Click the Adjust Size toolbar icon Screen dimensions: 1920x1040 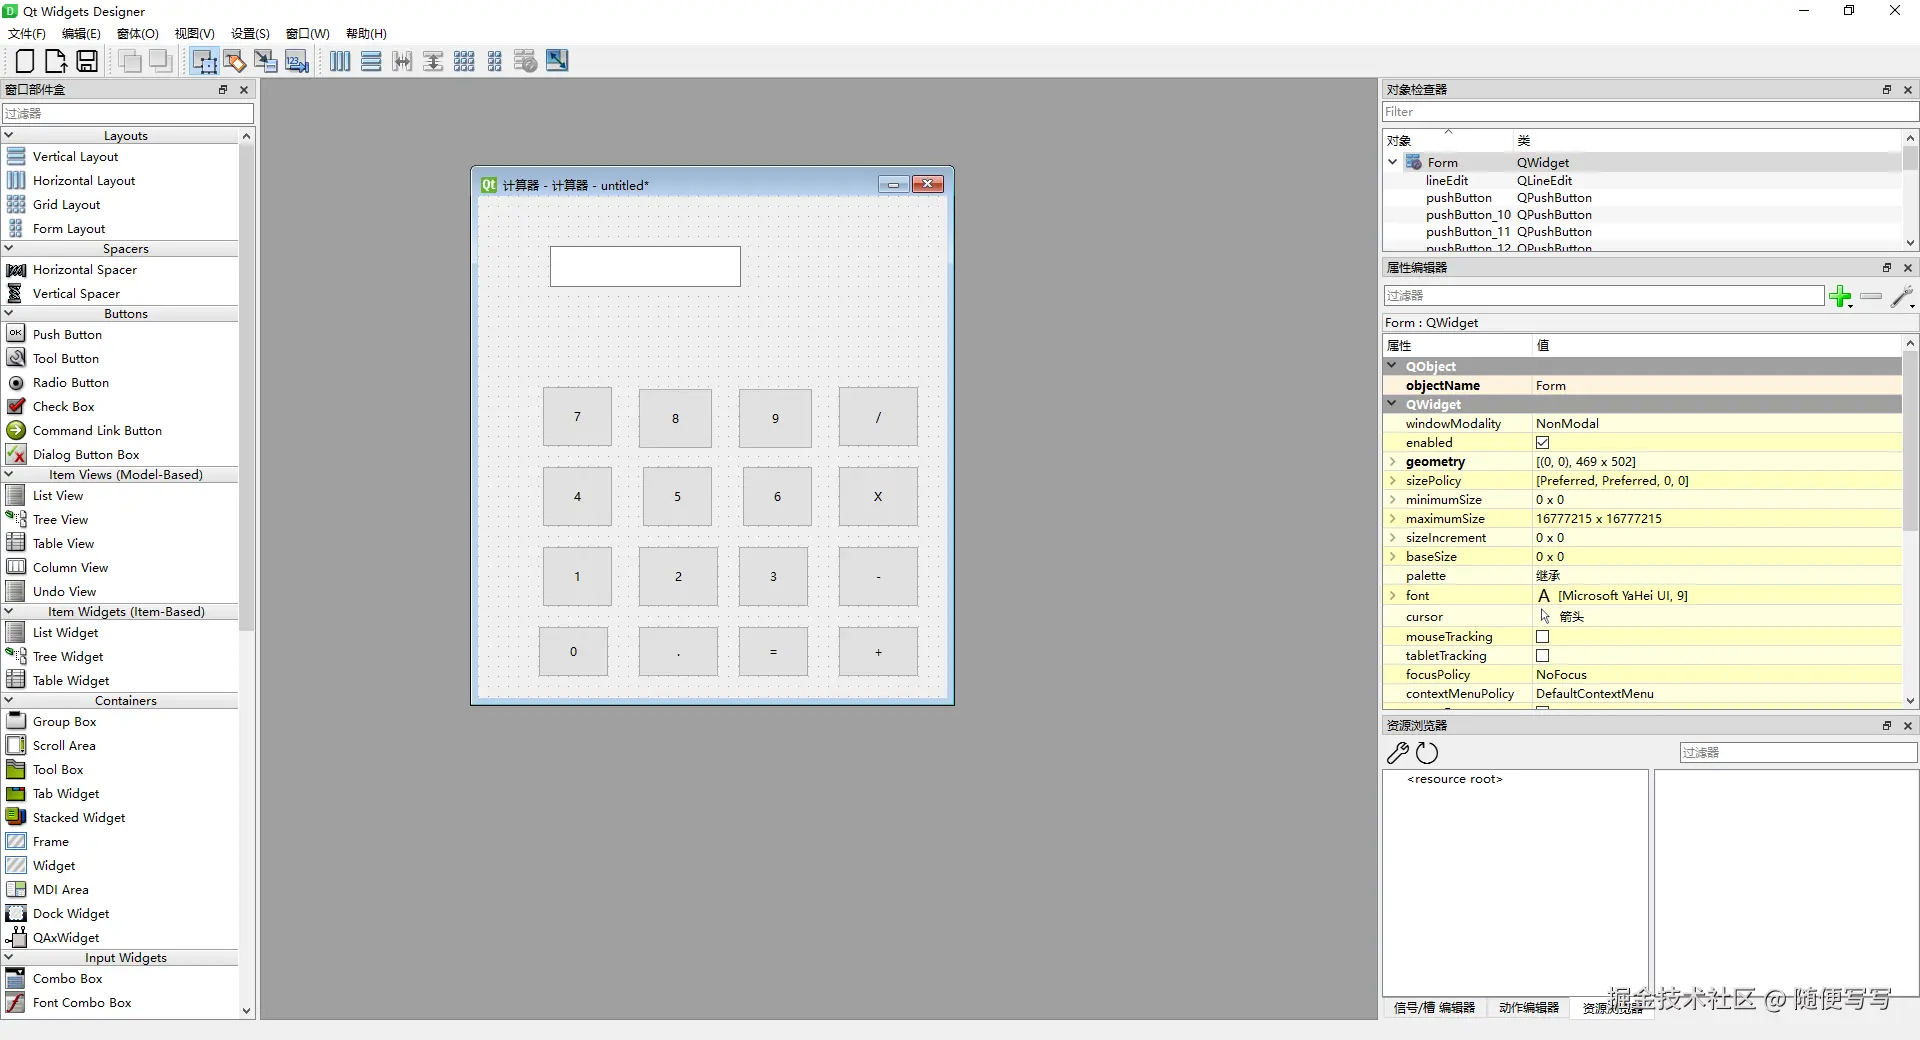(557, 61)
